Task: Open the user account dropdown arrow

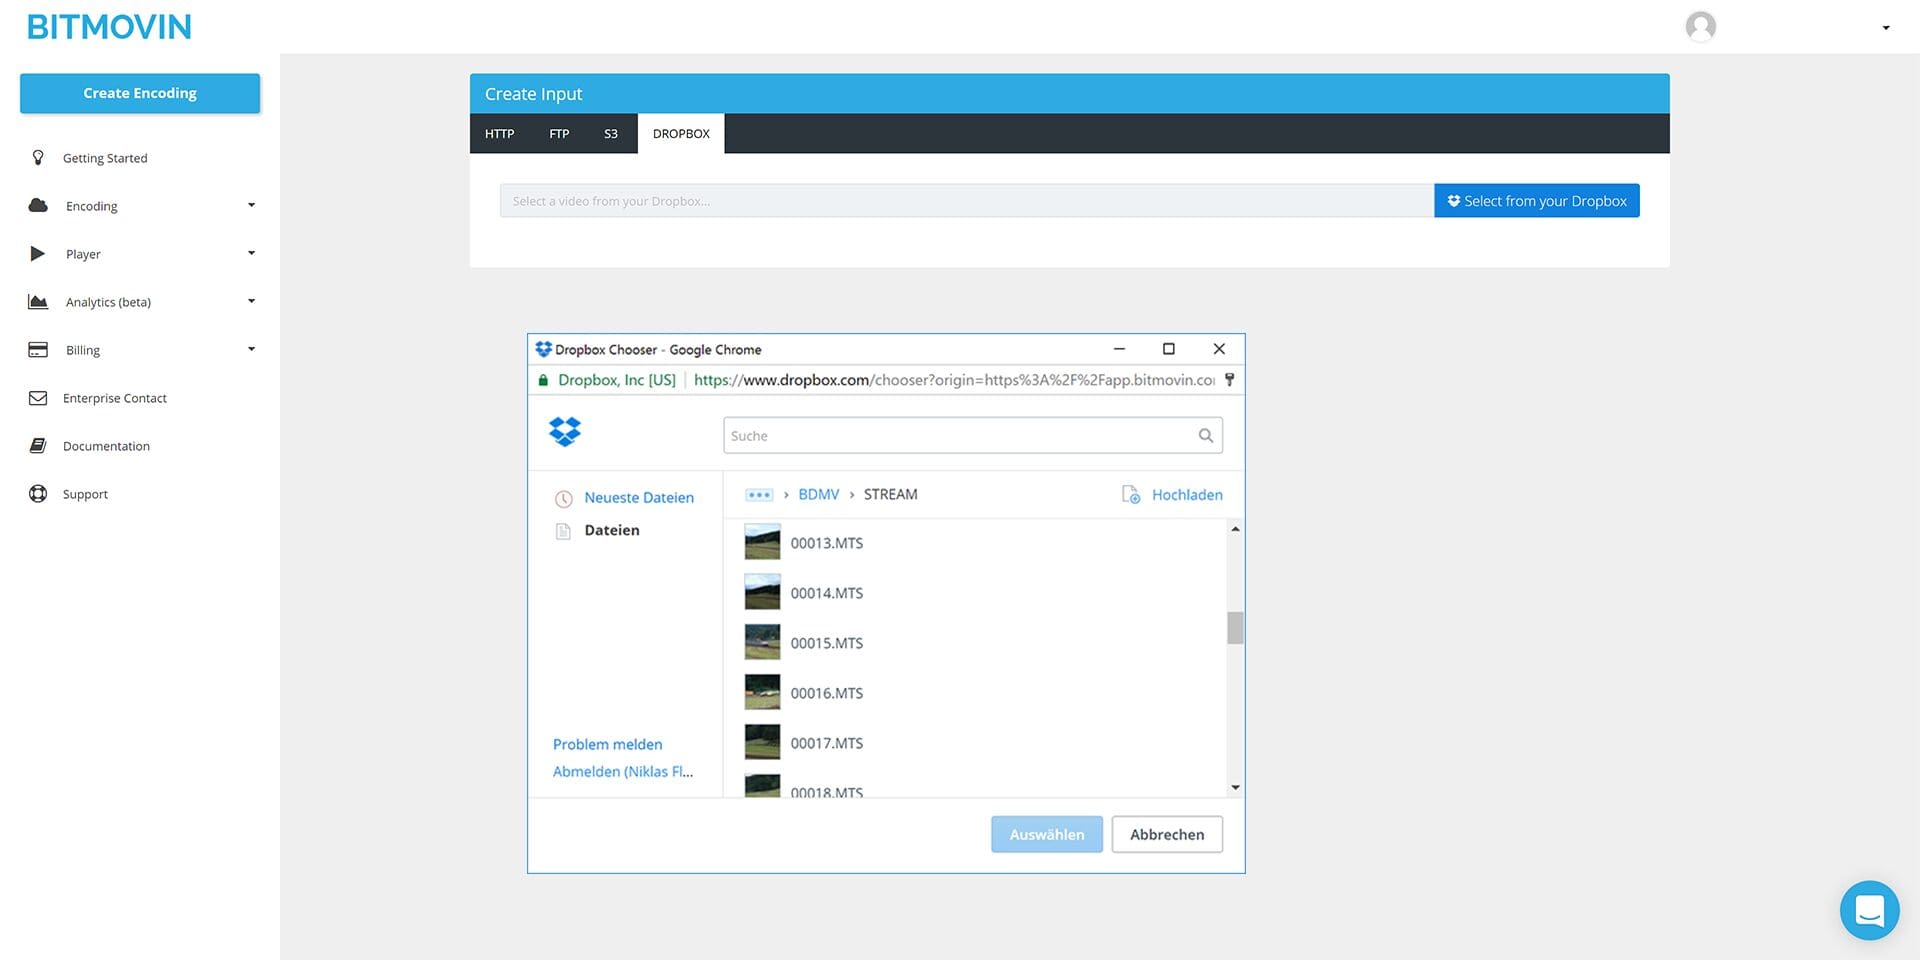Action: point(1886,28)
